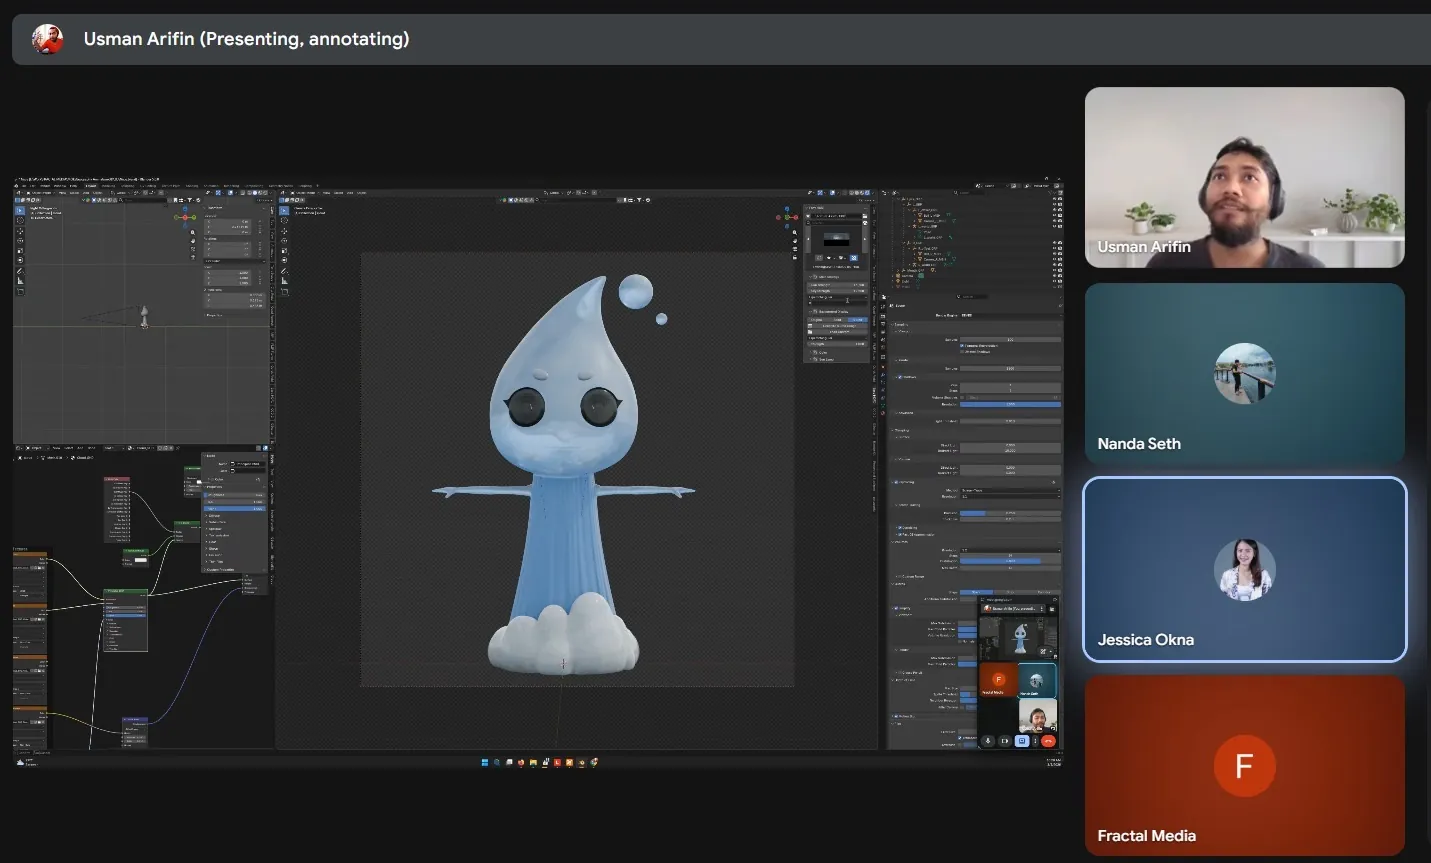This screenshot has width=1431, height=863.
Task: Switch to the Modeling workspace tab
Action: 109,186
